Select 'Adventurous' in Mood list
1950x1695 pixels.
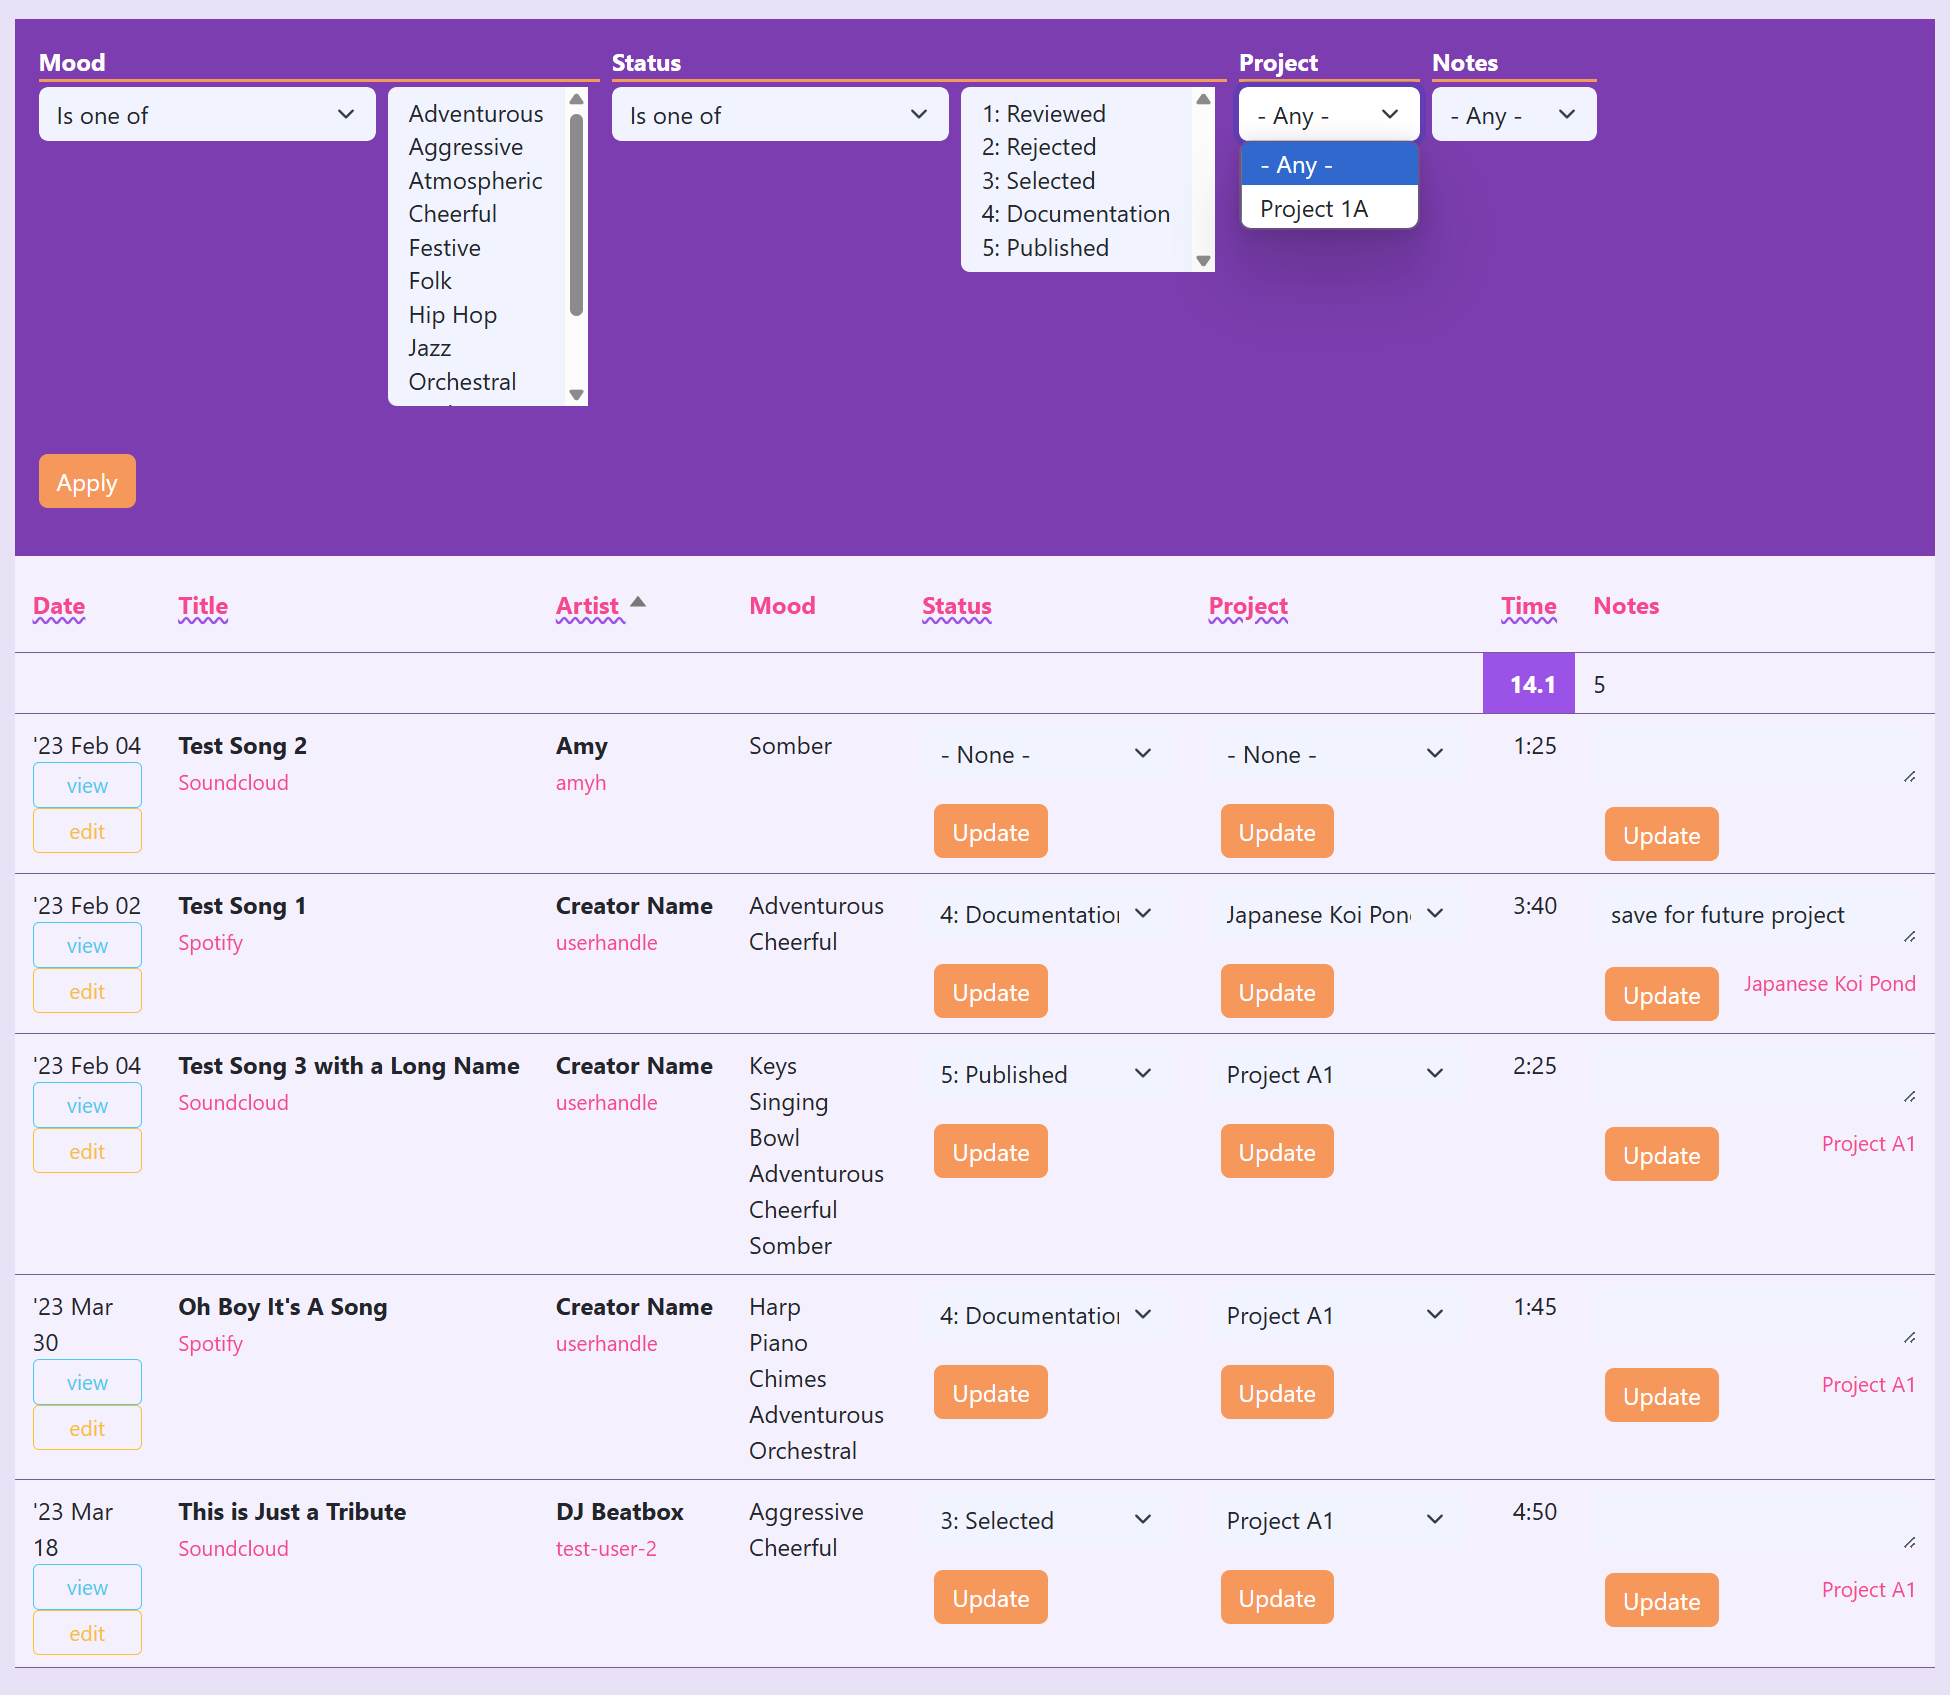pos(476,114)
